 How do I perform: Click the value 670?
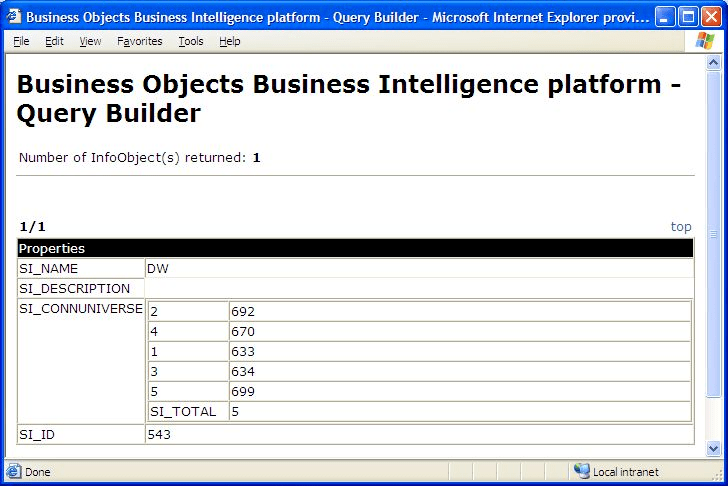tap(243, 331)
